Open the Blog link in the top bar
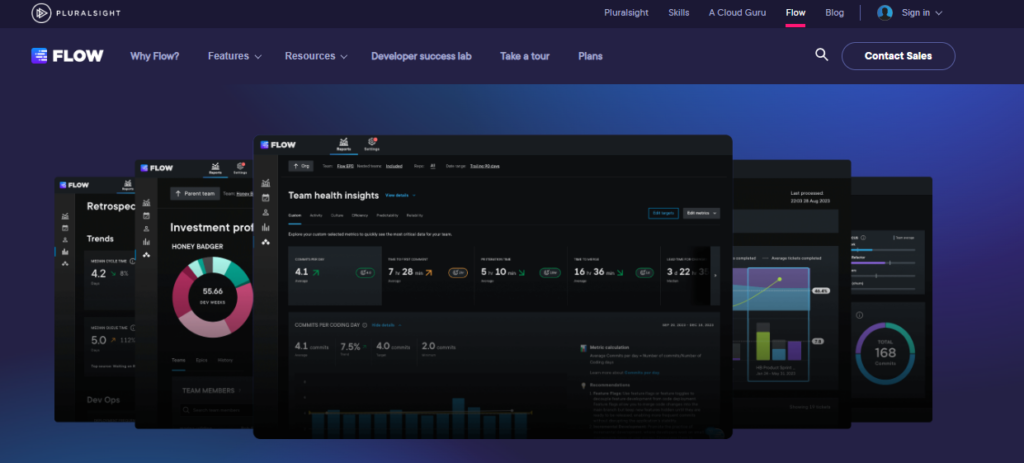Screen dimensions: 1024x463 tap(835, 12)
